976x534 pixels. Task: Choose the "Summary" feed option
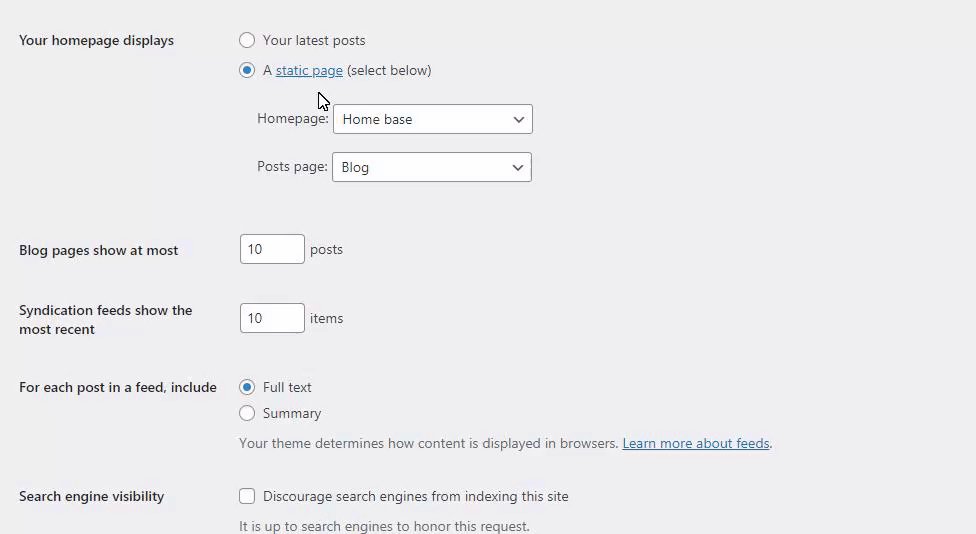pos(247,413)
